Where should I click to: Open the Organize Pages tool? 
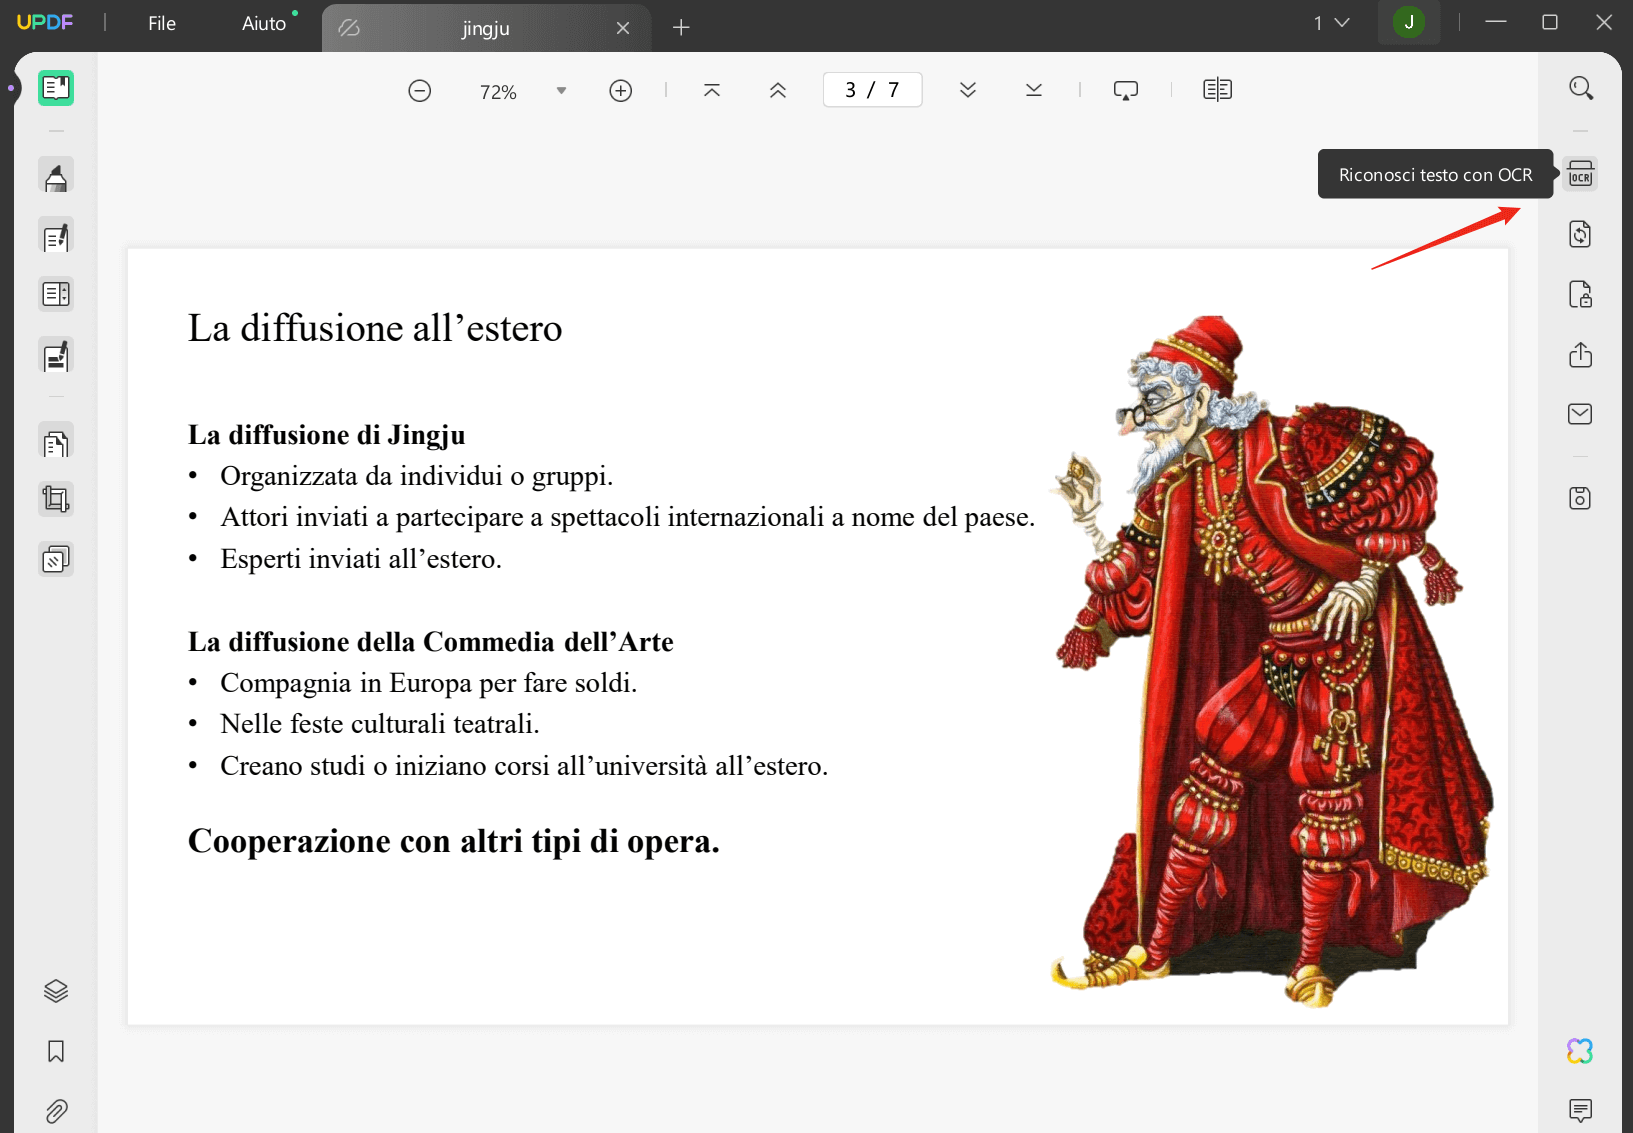pyautogui.click(x=56, y=442)
